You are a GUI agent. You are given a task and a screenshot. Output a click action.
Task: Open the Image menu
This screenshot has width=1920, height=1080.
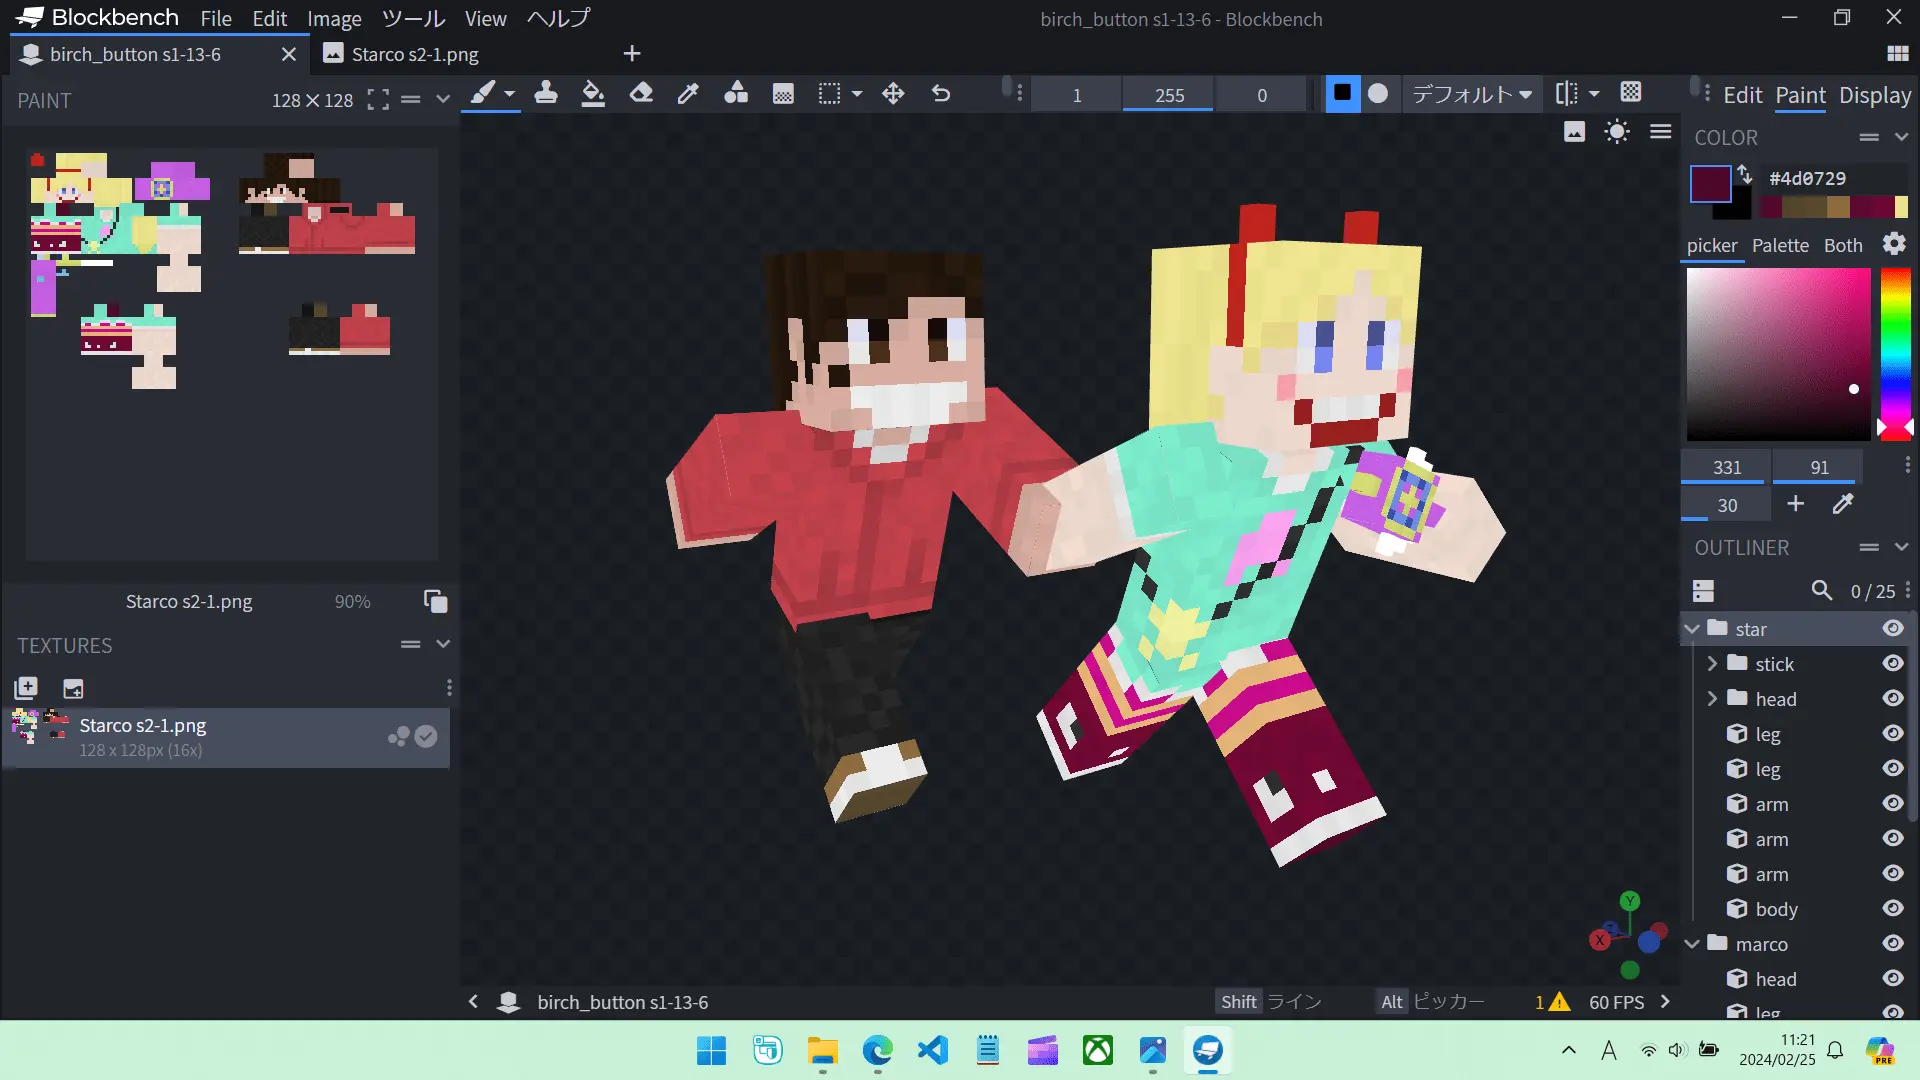click(334, 18)
